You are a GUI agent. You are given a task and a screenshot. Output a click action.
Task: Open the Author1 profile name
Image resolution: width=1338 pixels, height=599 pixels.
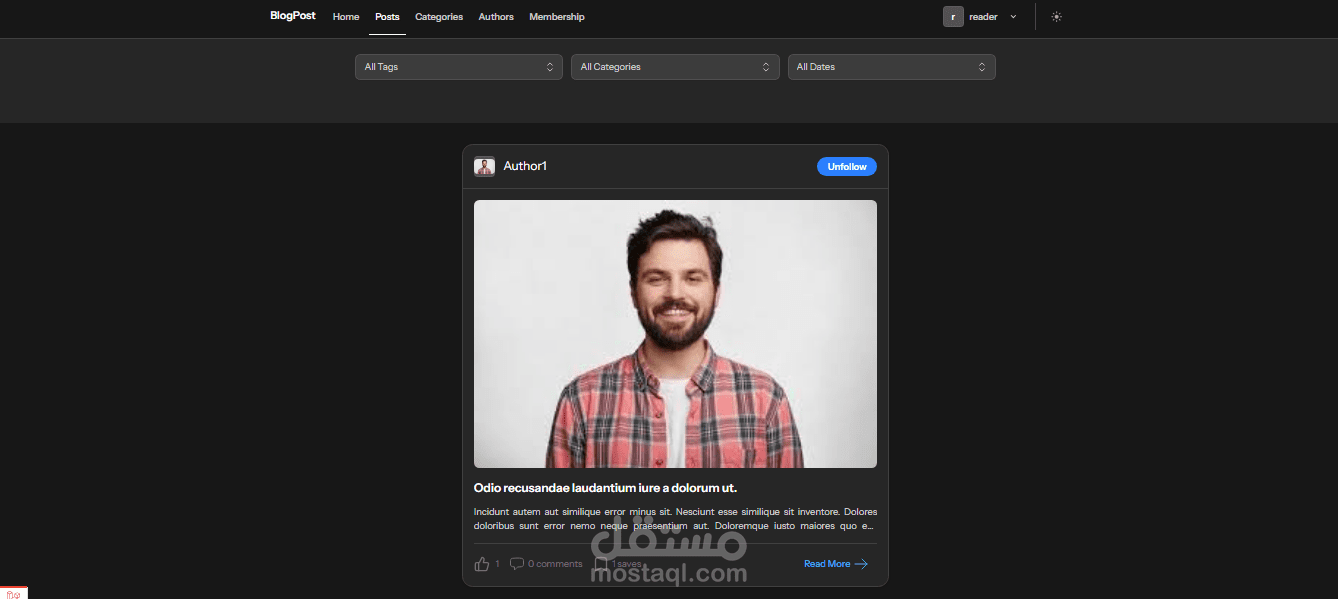tap(525, 166)
